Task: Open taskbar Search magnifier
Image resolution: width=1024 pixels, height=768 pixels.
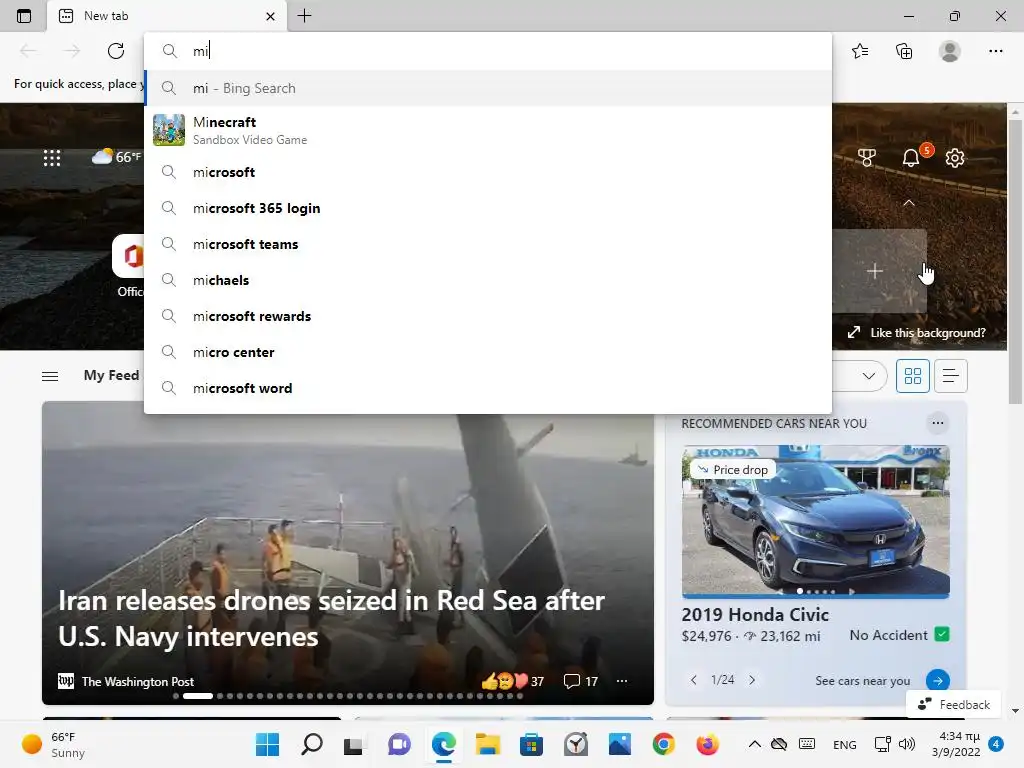Action: [312, 744]
